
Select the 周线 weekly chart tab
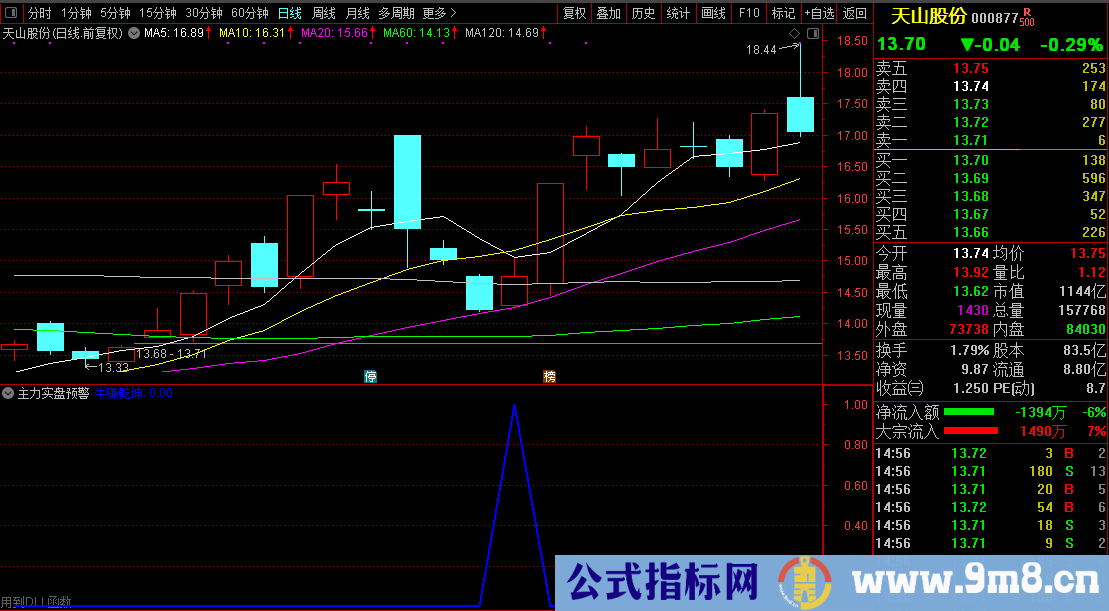click(324, 14)
